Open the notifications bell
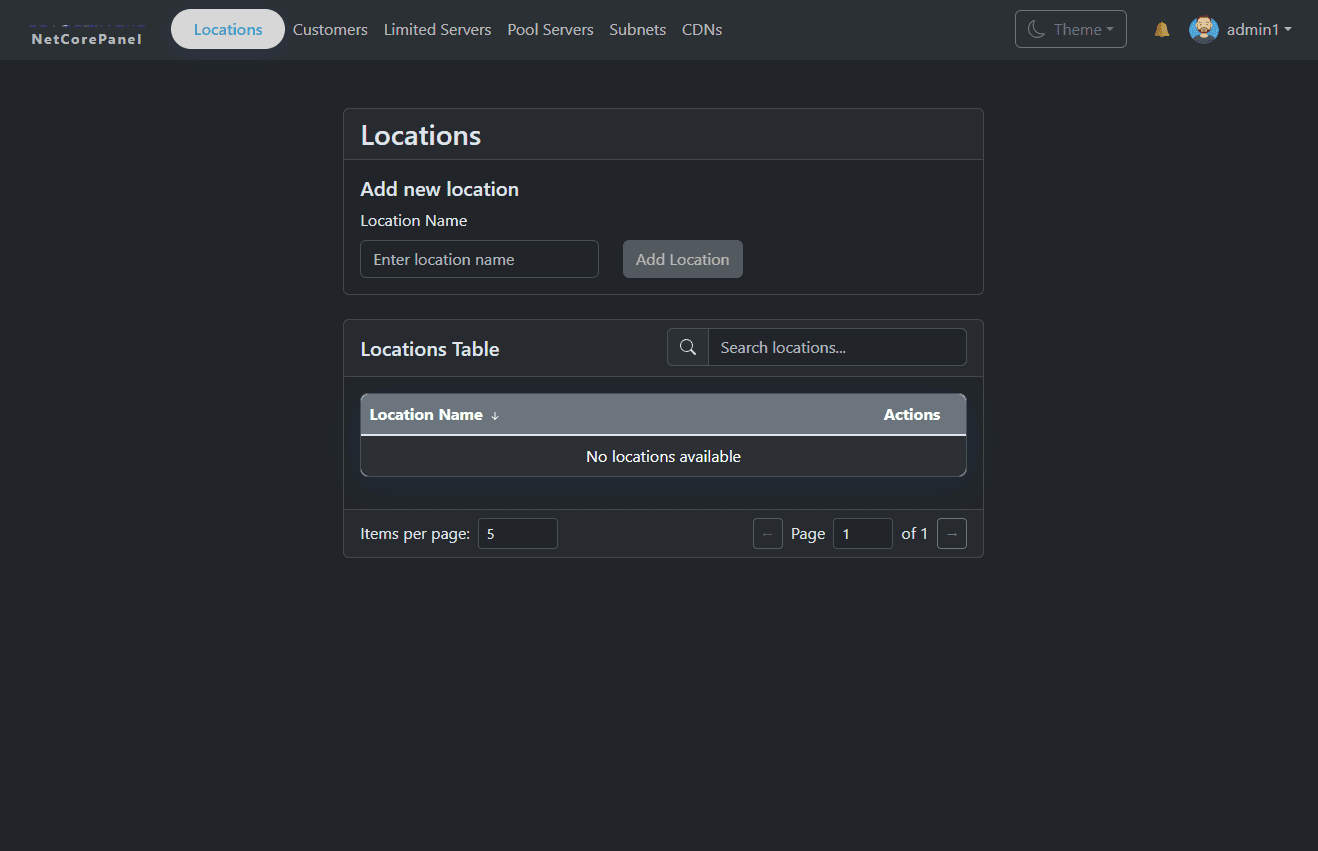 click(x=1162, y=30)
